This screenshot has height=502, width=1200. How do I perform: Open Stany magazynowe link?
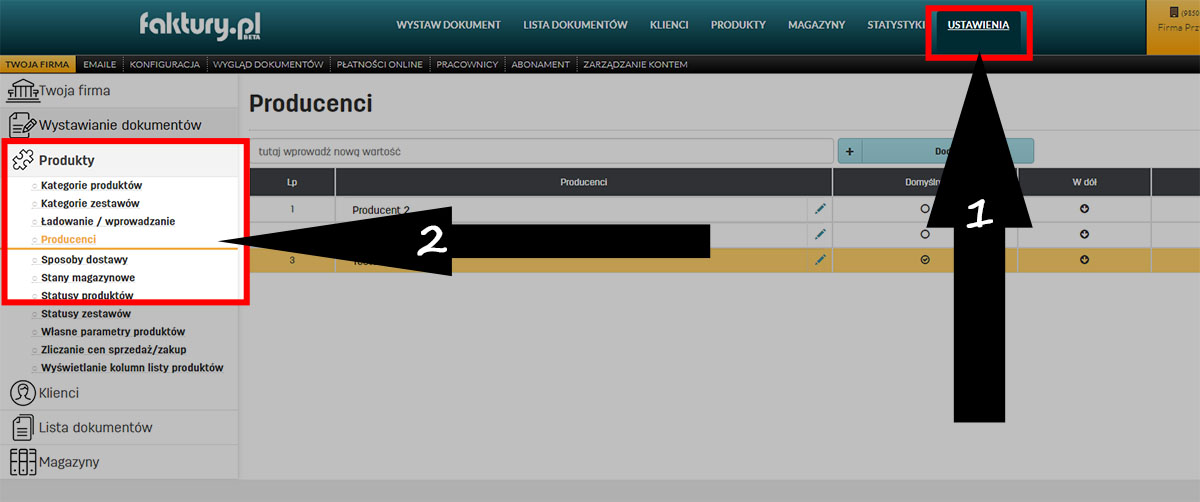[x=88, y=277]
